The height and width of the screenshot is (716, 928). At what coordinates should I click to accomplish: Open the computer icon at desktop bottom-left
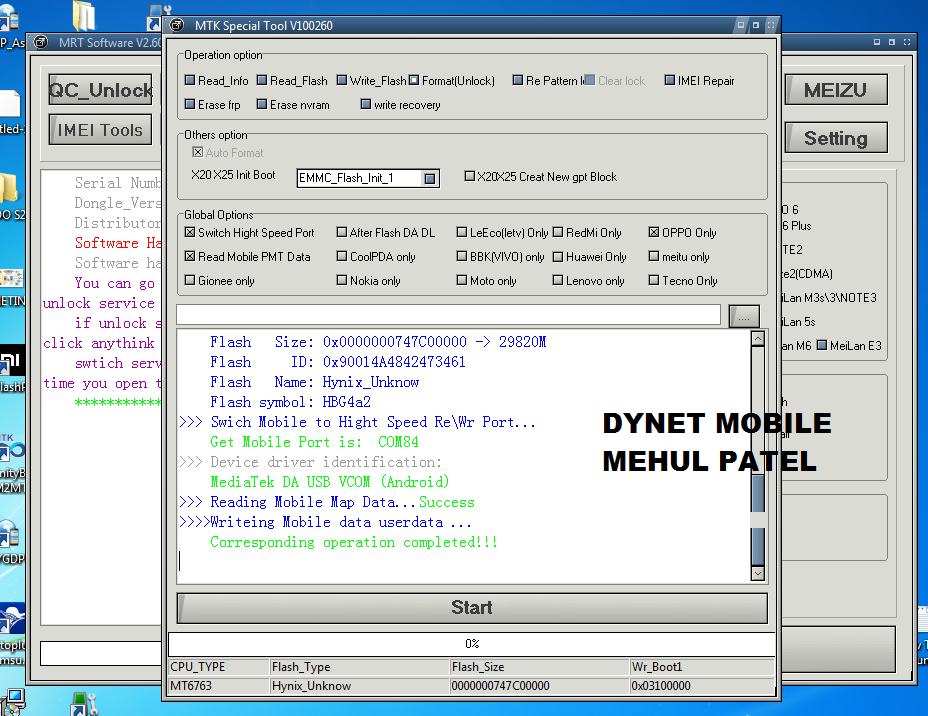point(13,701)
